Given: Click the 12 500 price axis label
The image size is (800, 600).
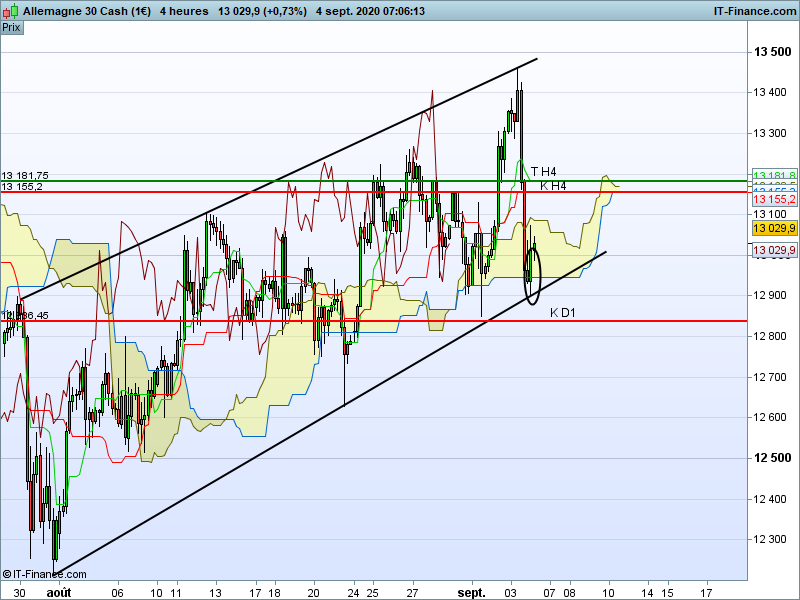Looking at the screenshot, I should click(x=772, y=458).
